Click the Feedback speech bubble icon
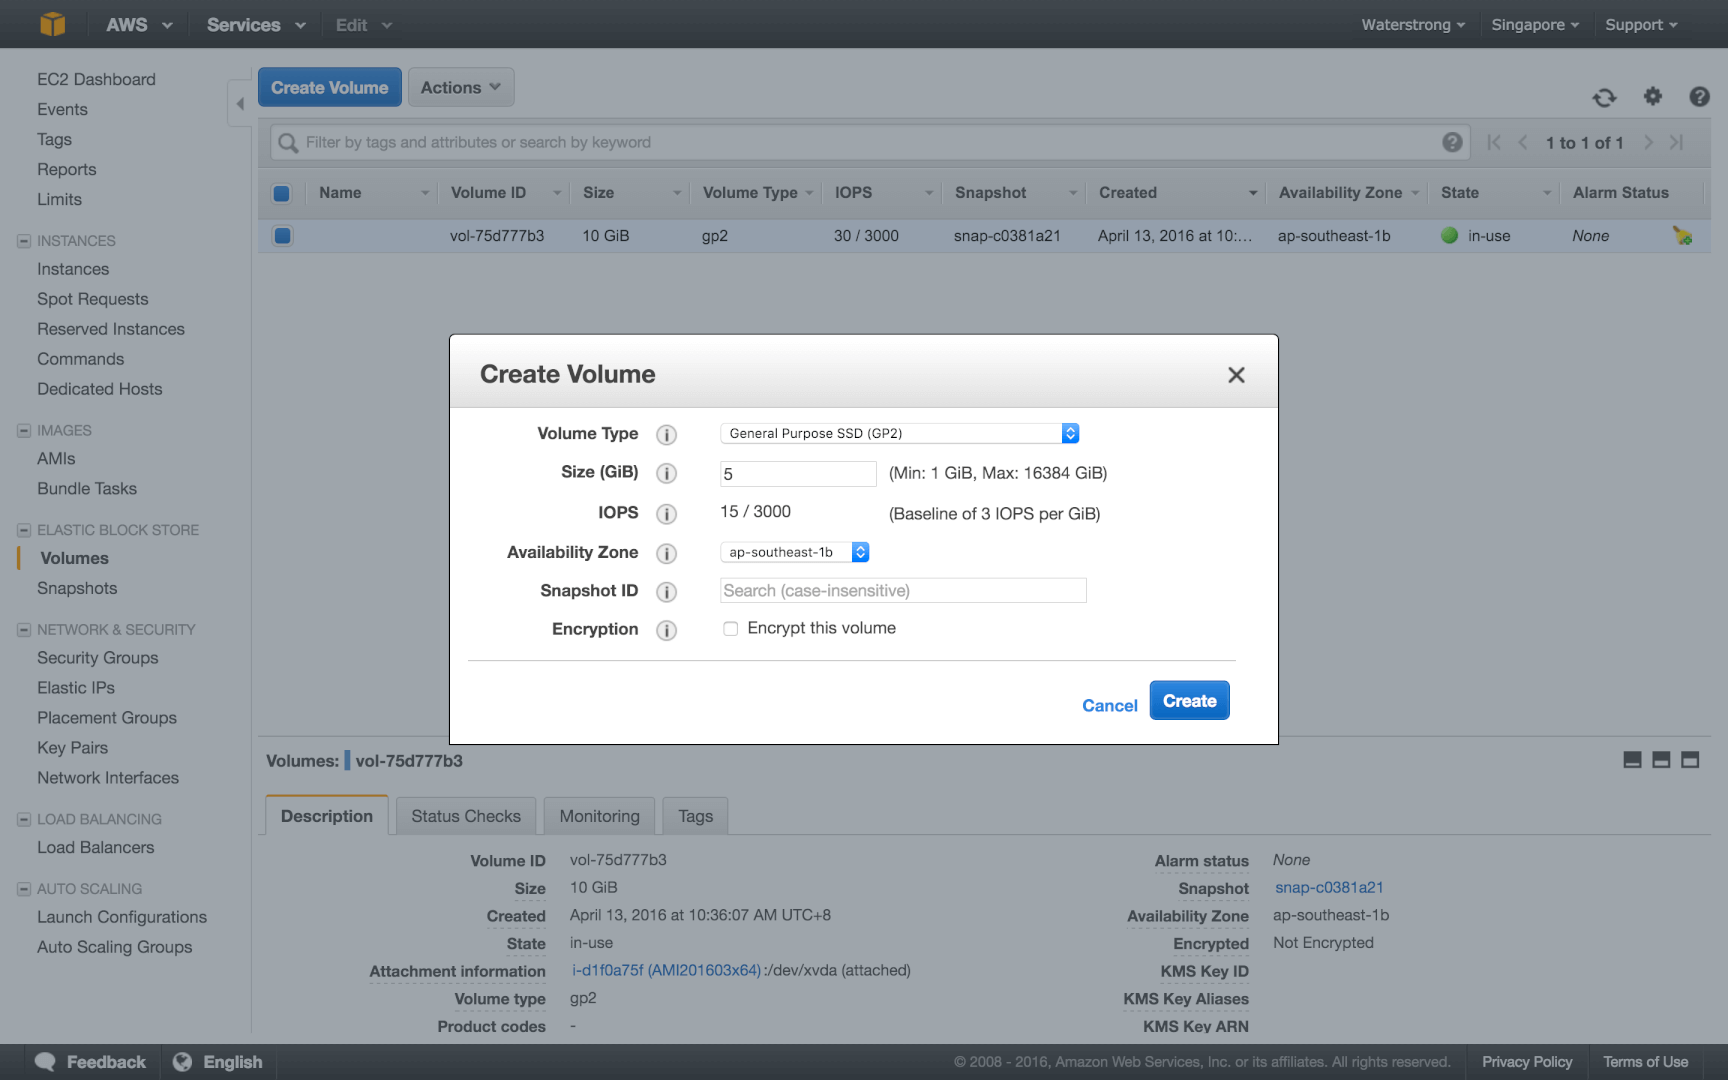 (x=45, y=1062)
